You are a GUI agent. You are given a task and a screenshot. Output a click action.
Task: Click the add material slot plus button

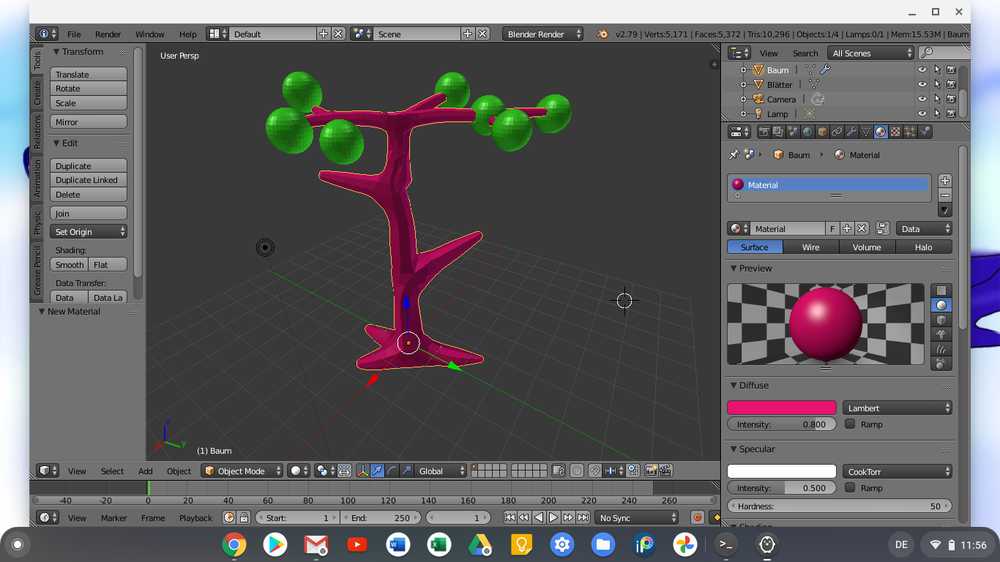coord(945,181)
